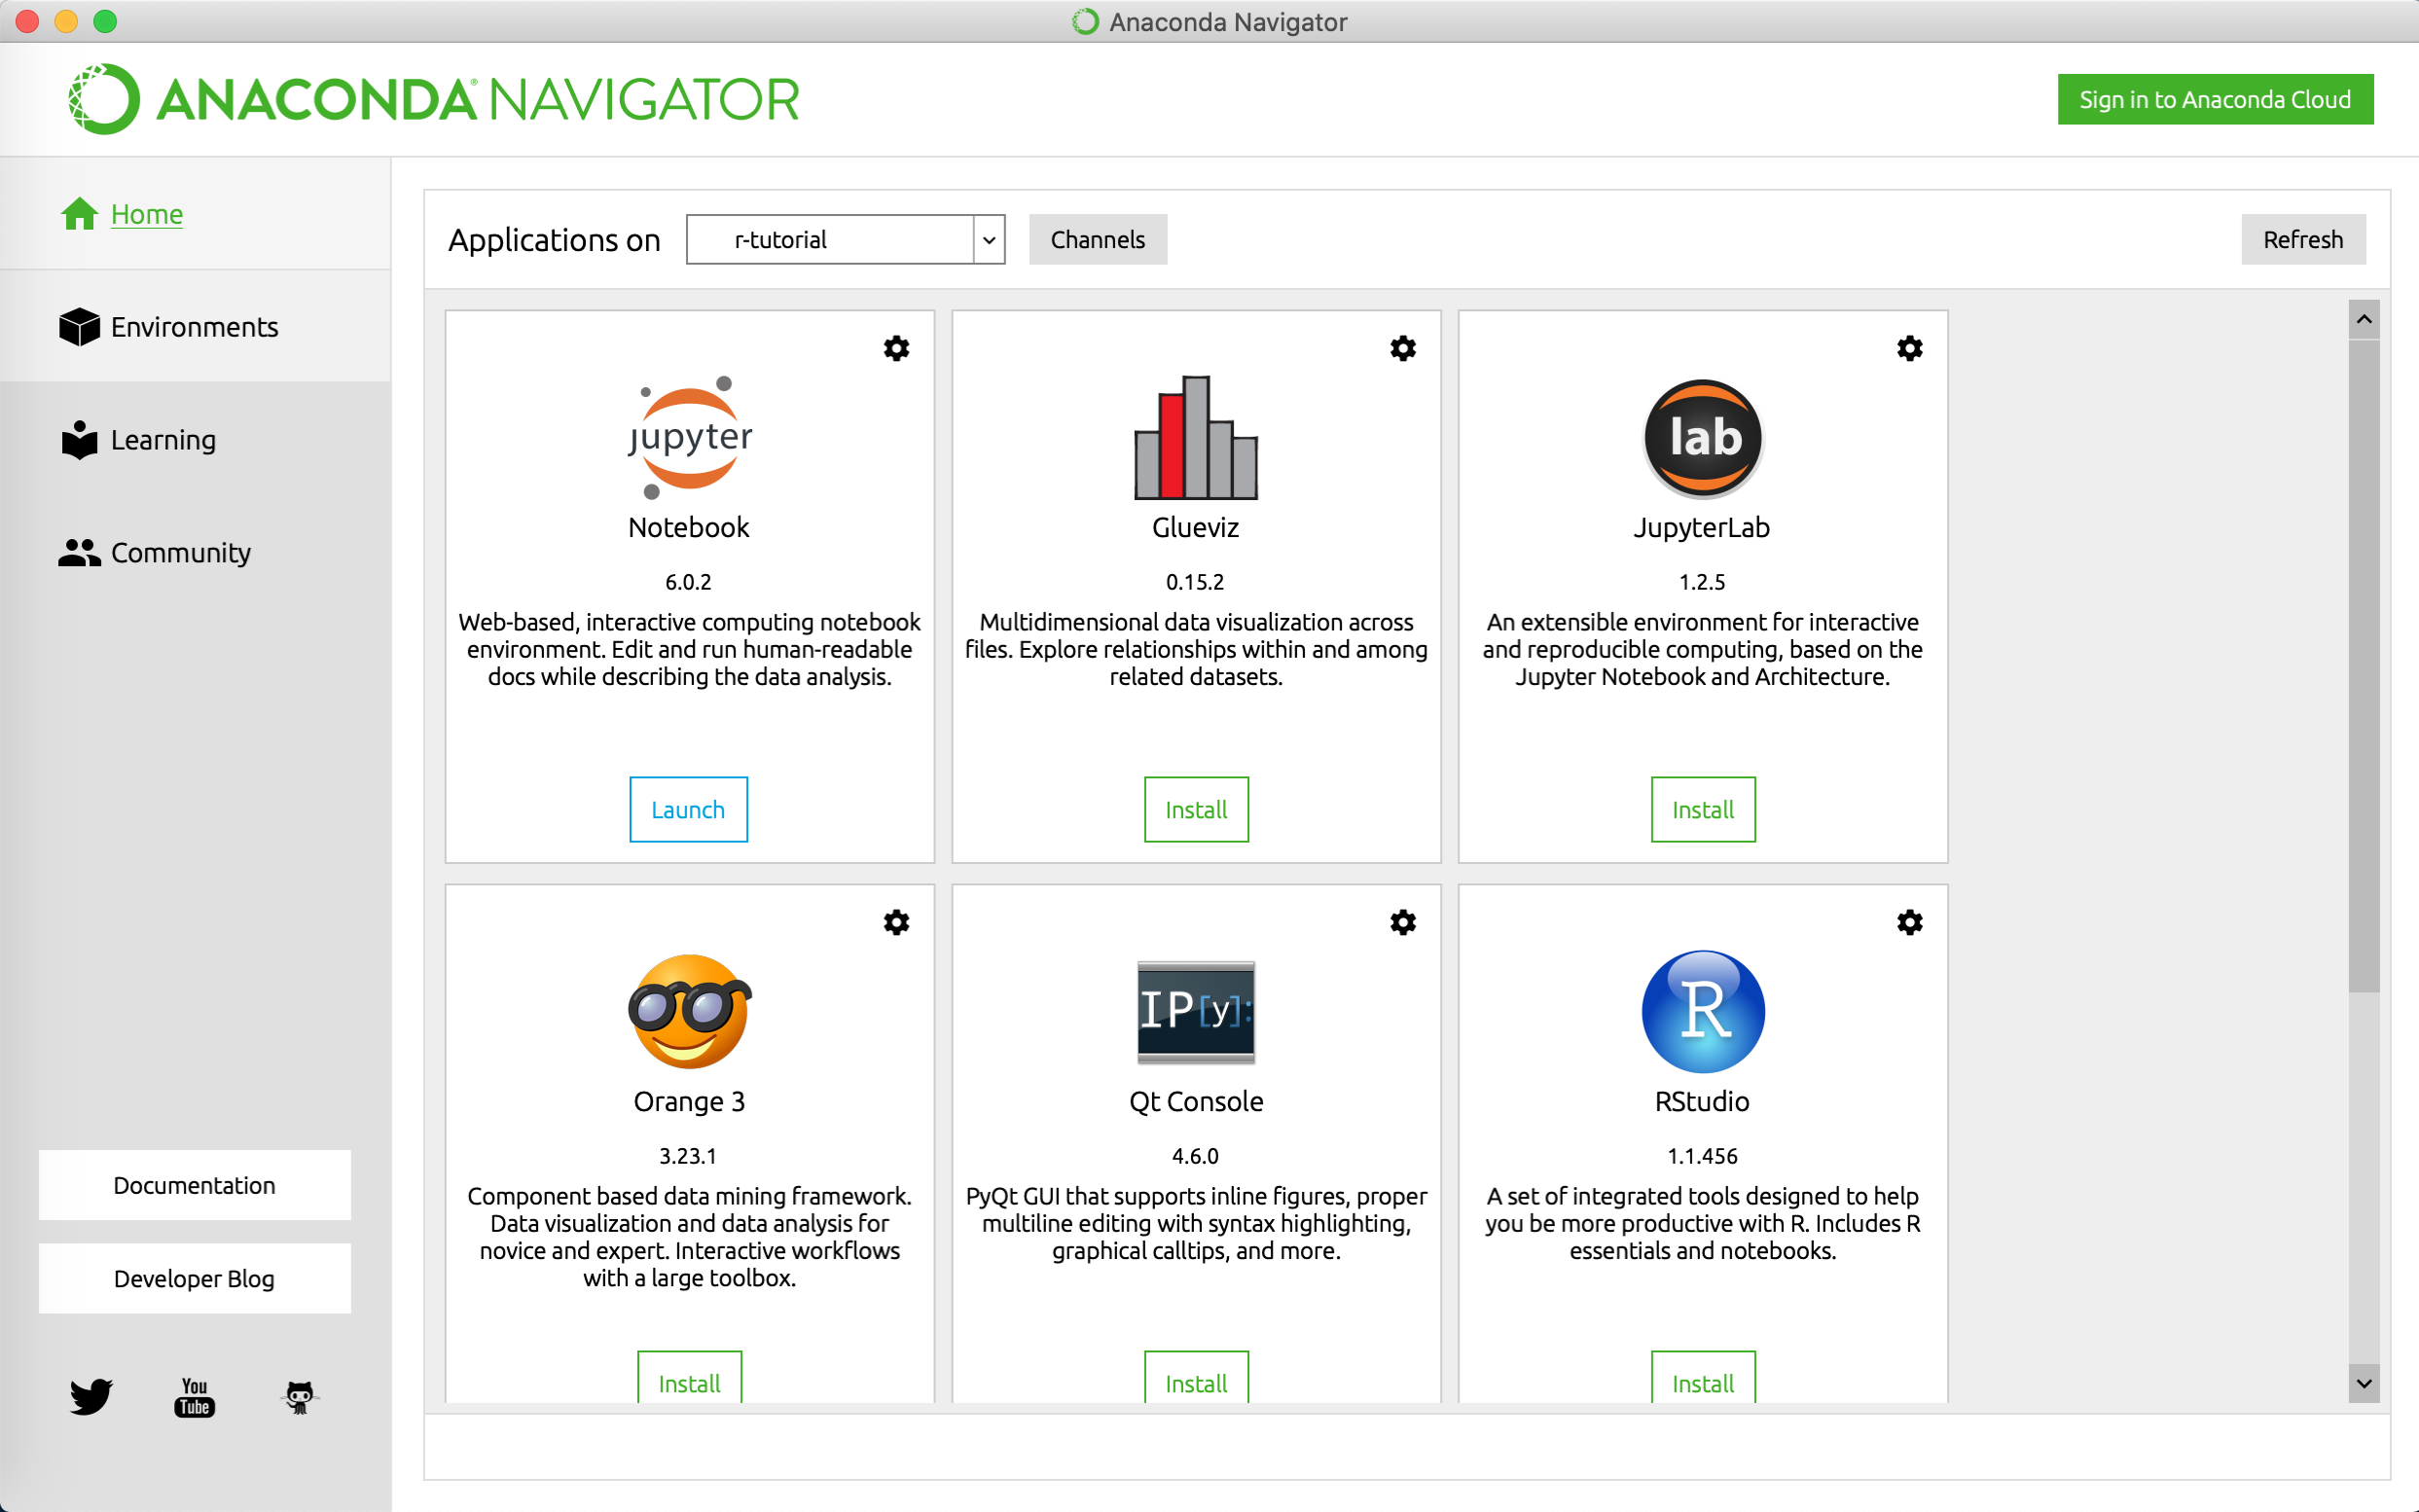Click Sign in to Anaconda Cloud
Image resolution: width=2419 pixels, height=1512 pixels.
point(2214,99)
